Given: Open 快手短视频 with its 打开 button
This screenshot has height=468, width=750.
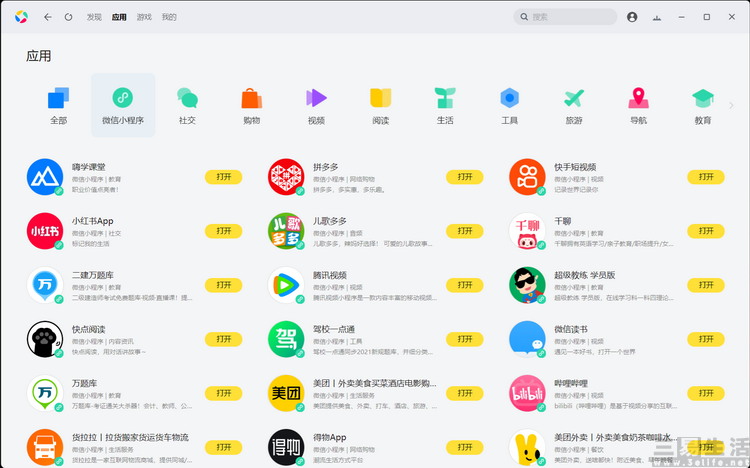Looking at the screenshot, I should coord(706,177).
